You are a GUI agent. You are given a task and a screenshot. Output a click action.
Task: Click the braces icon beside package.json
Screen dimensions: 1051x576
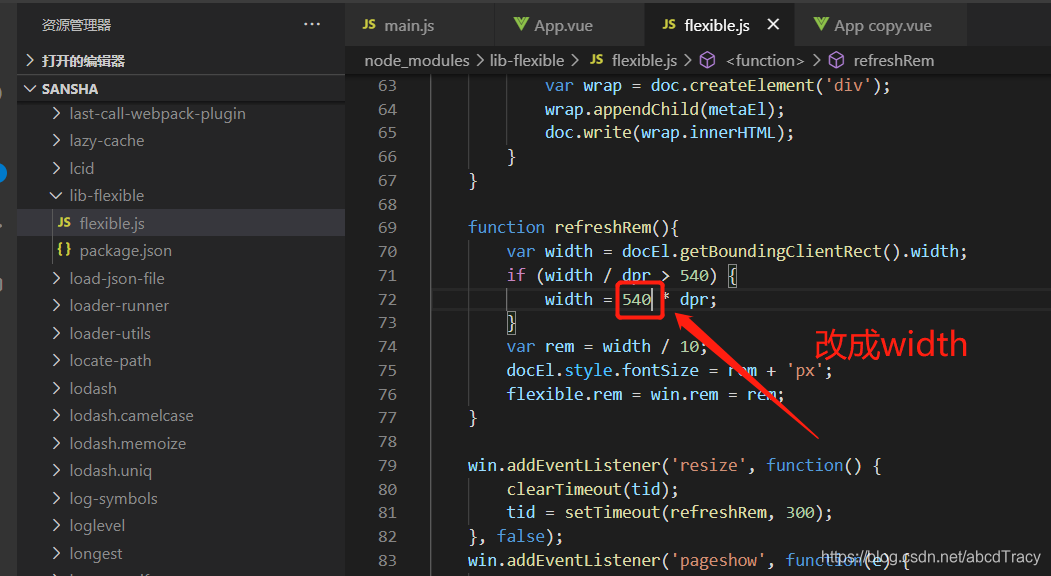tap(64, 249)
